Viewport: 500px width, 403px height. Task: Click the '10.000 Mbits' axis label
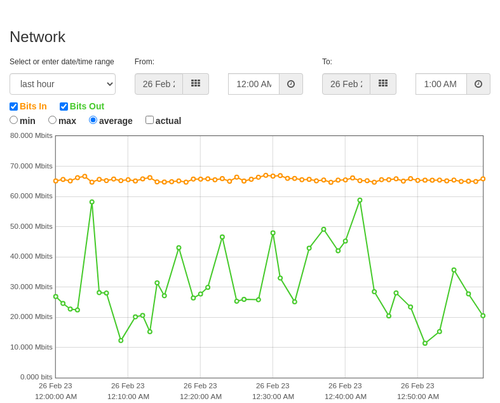(31, 347)
